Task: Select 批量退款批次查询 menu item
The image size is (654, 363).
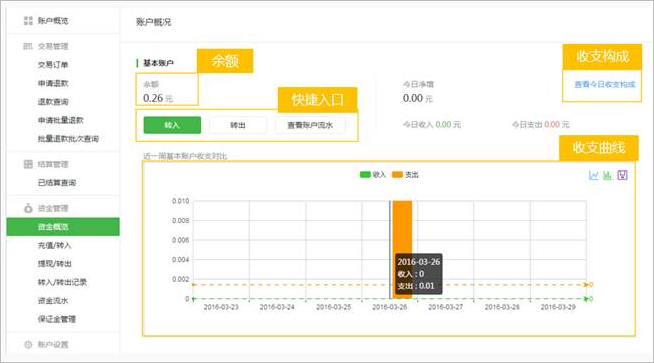Action: click(68, 139)
